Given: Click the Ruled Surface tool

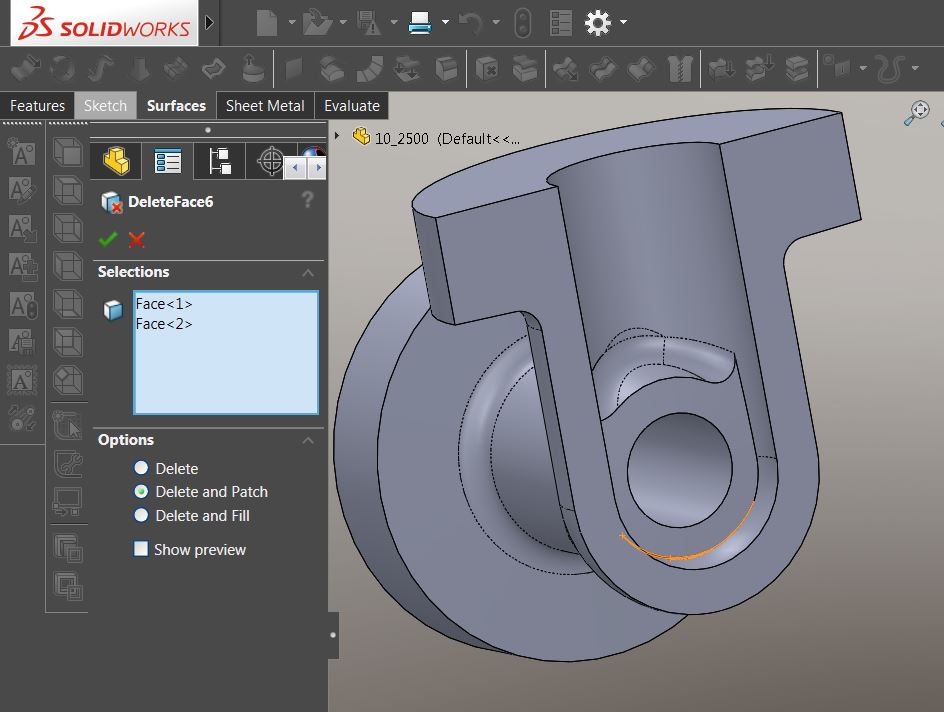Looking at the screenshot, I should point(369,69).
